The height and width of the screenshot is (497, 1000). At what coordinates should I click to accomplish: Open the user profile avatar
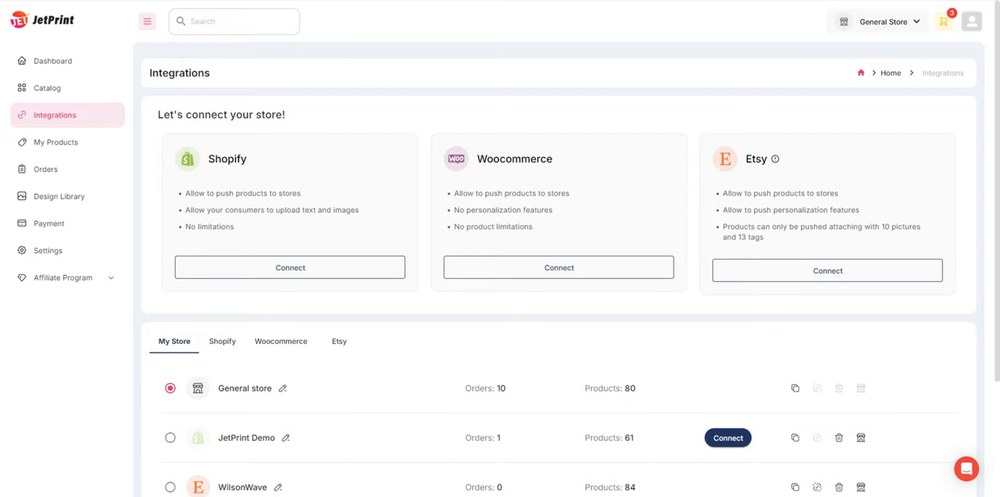click(972, 21)
